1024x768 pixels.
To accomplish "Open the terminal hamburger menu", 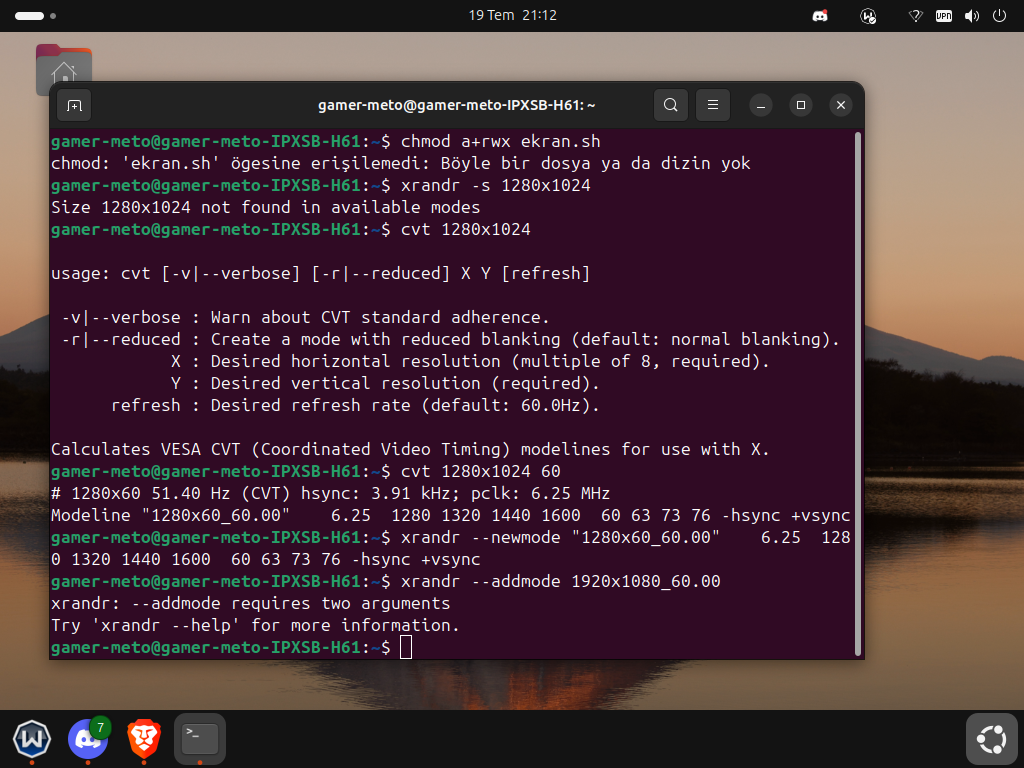I will 712,105.
